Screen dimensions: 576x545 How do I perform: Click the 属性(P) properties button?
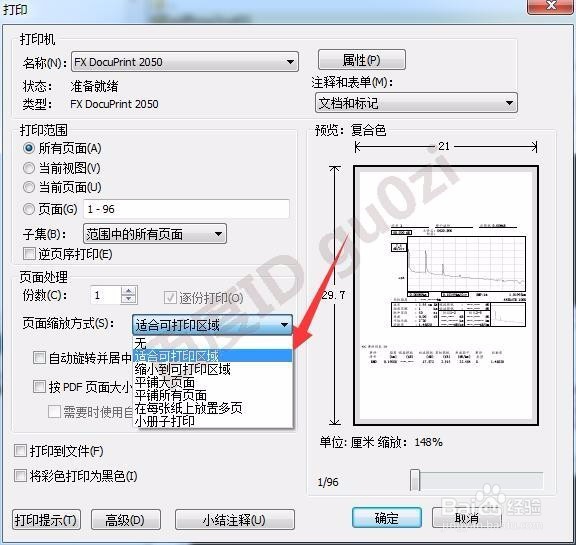(x=361, y=60)
